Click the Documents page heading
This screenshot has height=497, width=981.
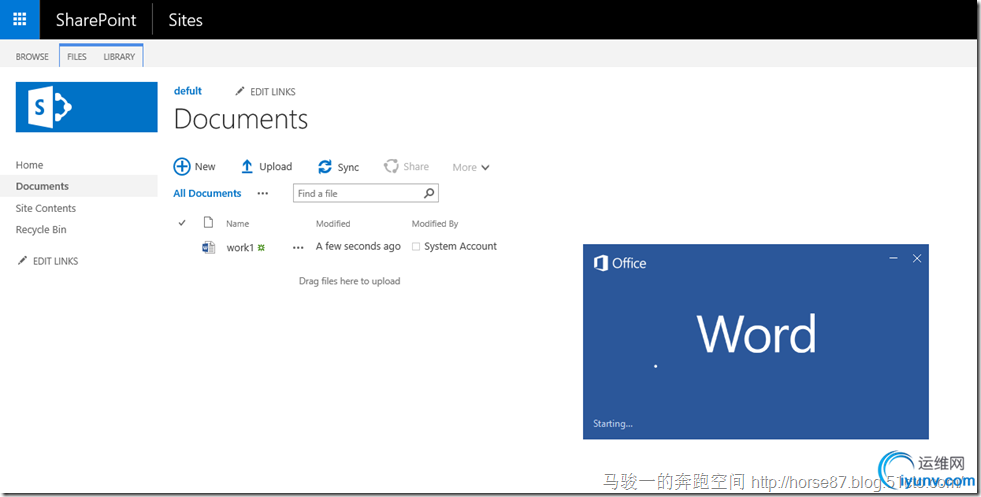(x=241, y=119)
